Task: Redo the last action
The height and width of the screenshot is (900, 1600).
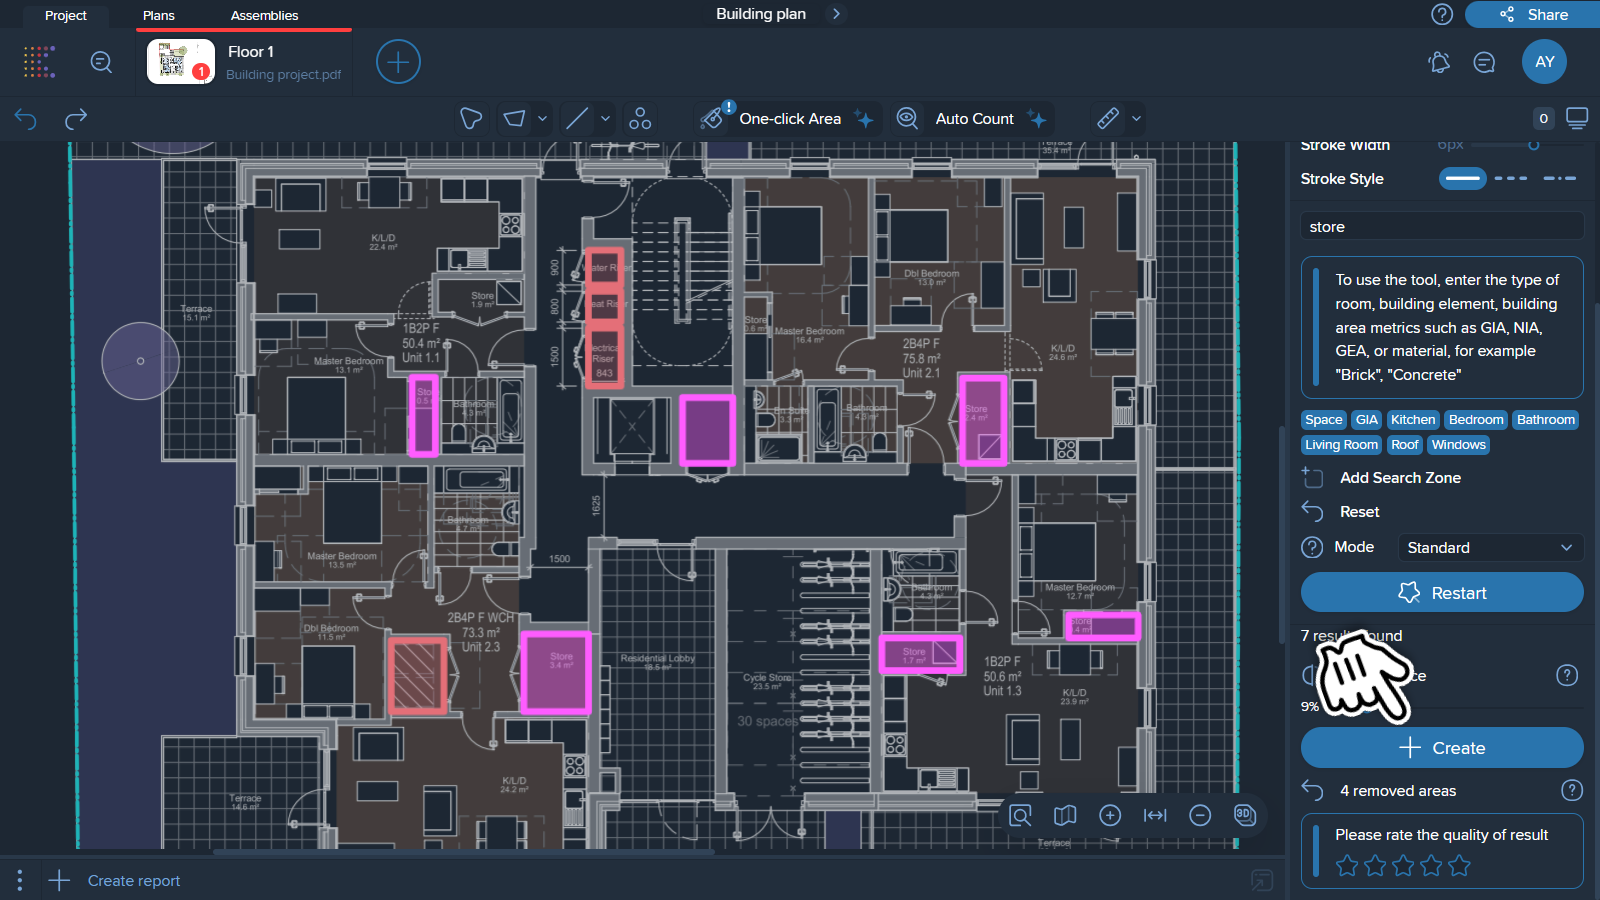Action: click(76, 119)
